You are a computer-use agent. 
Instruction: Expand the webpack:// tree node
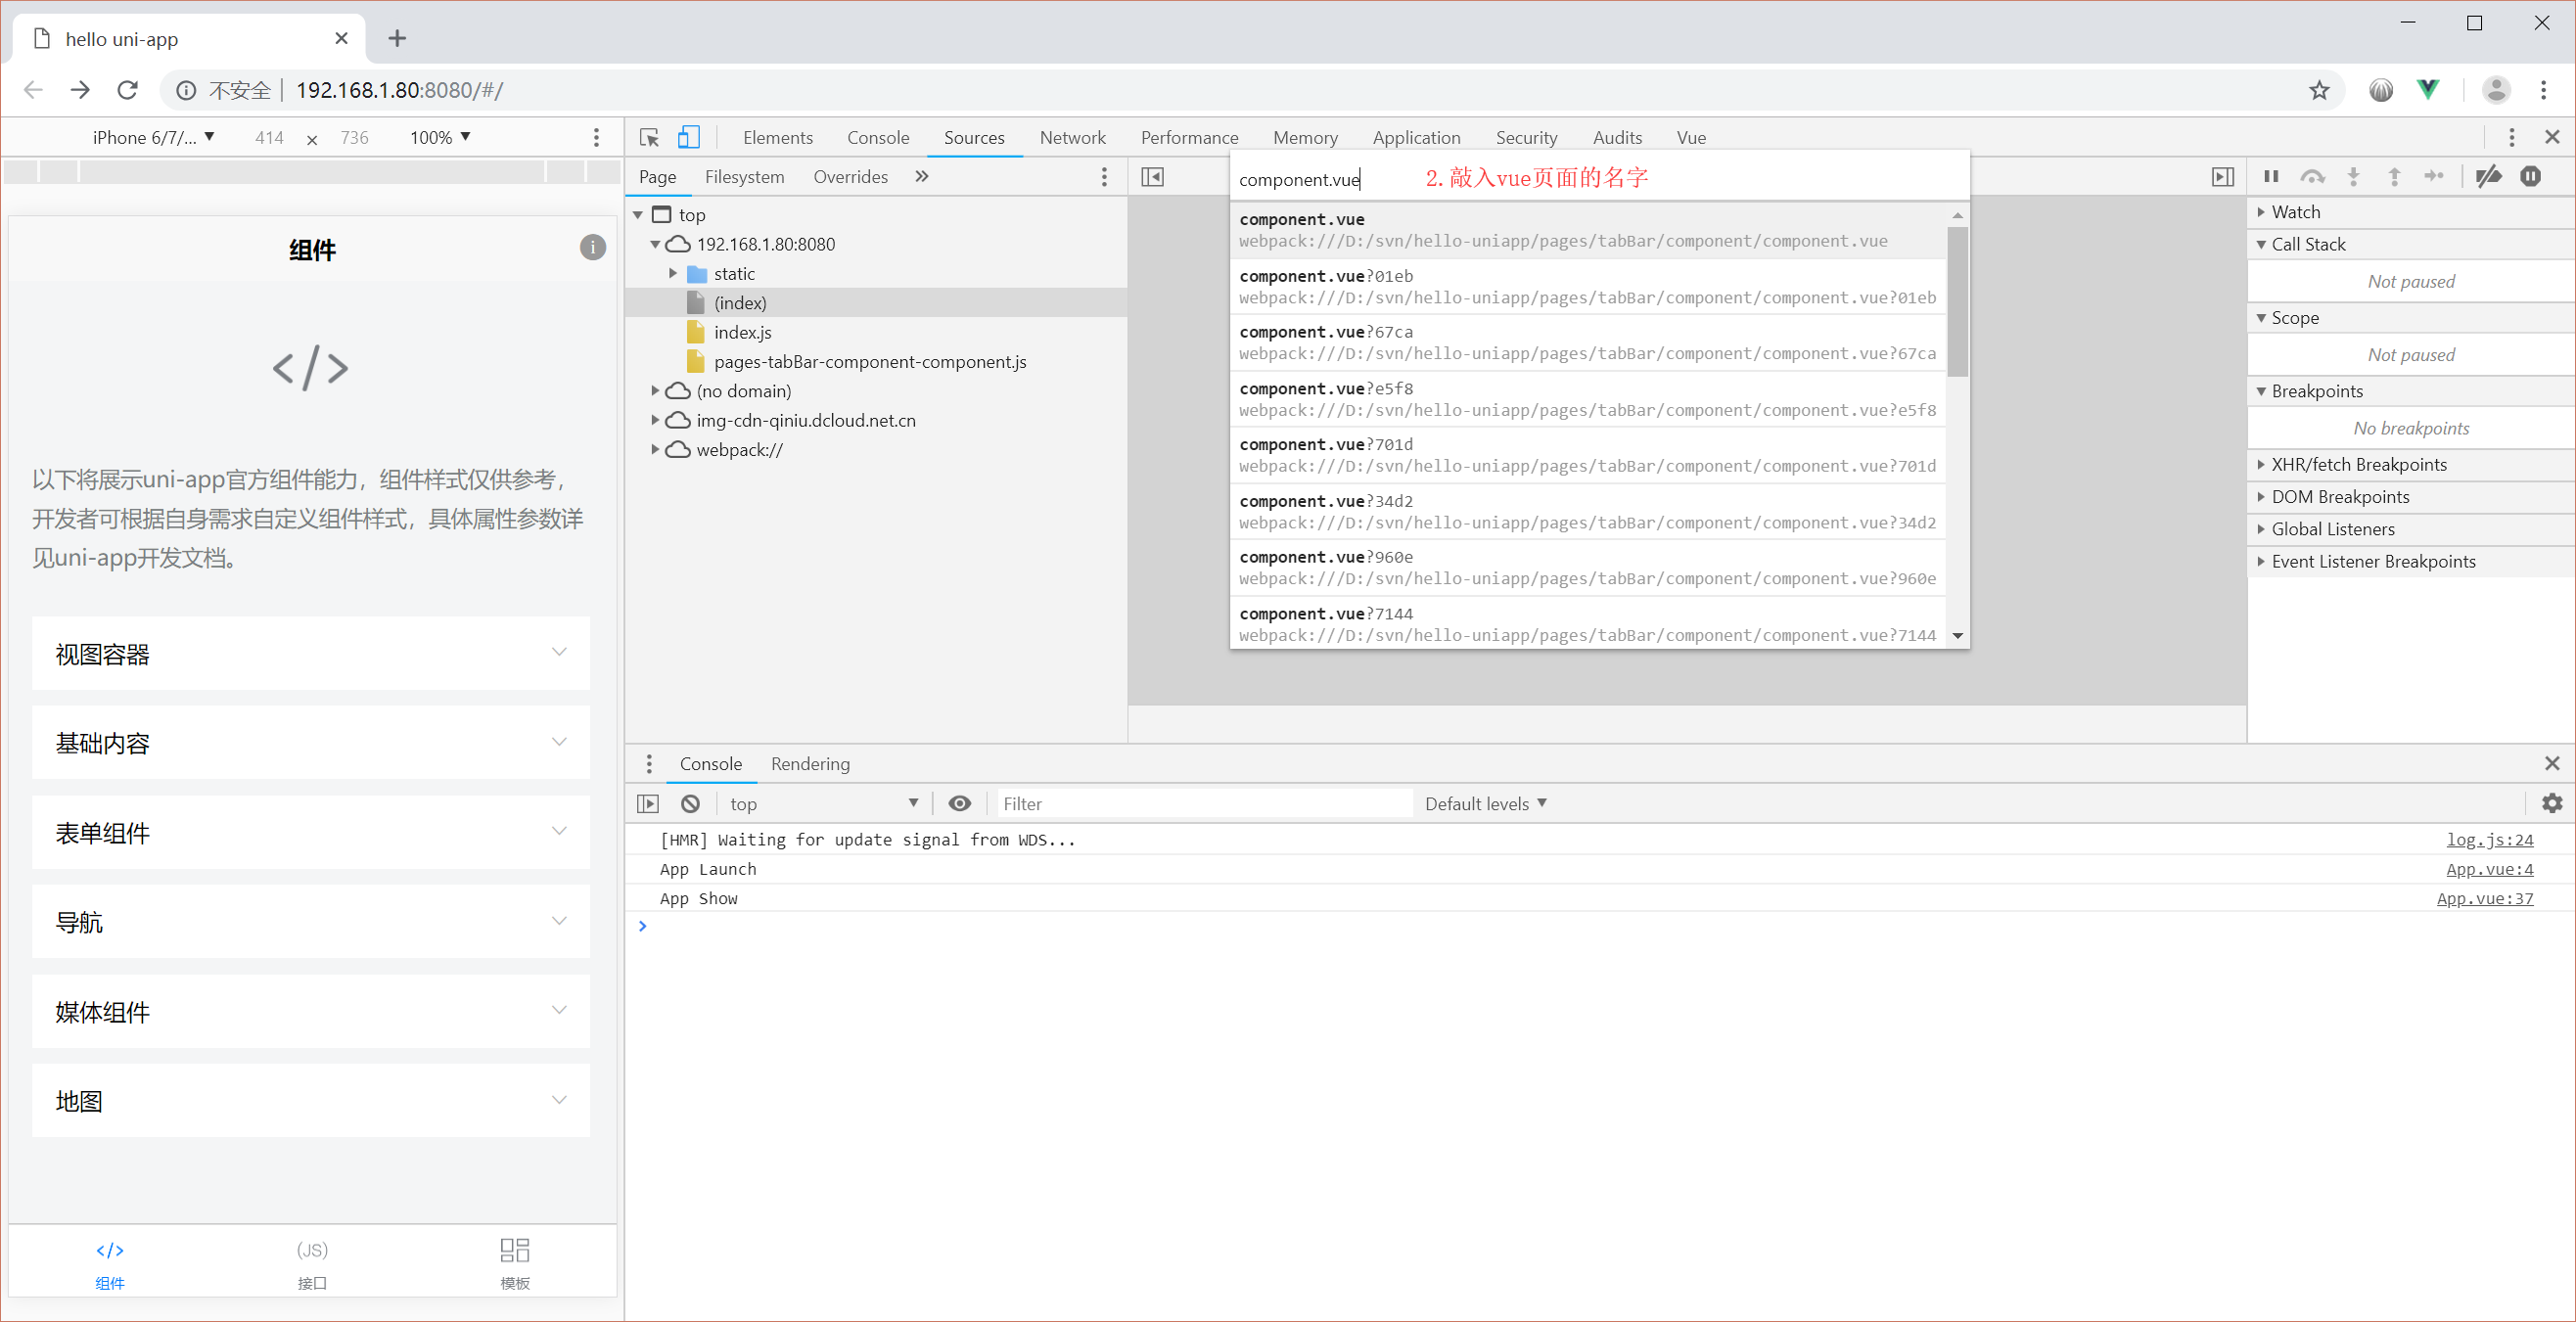[x=655, y=449]
